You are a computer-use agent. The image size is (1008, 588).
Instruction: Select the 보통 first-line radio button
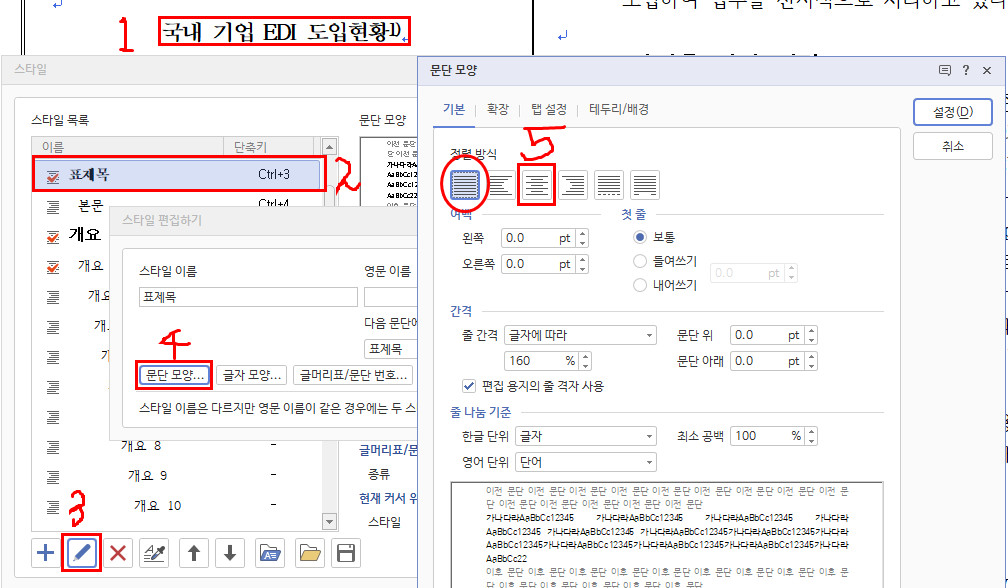tap(640, 237)
